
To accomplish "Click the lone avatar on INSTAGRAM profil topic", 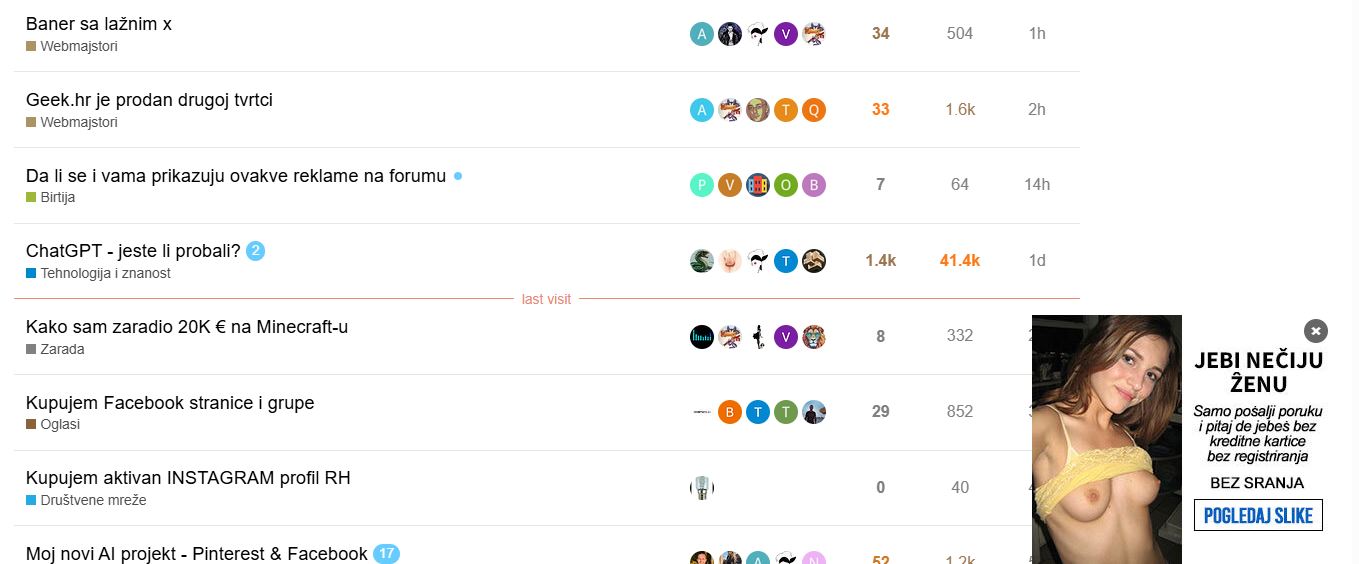I will tap(702, 488).
